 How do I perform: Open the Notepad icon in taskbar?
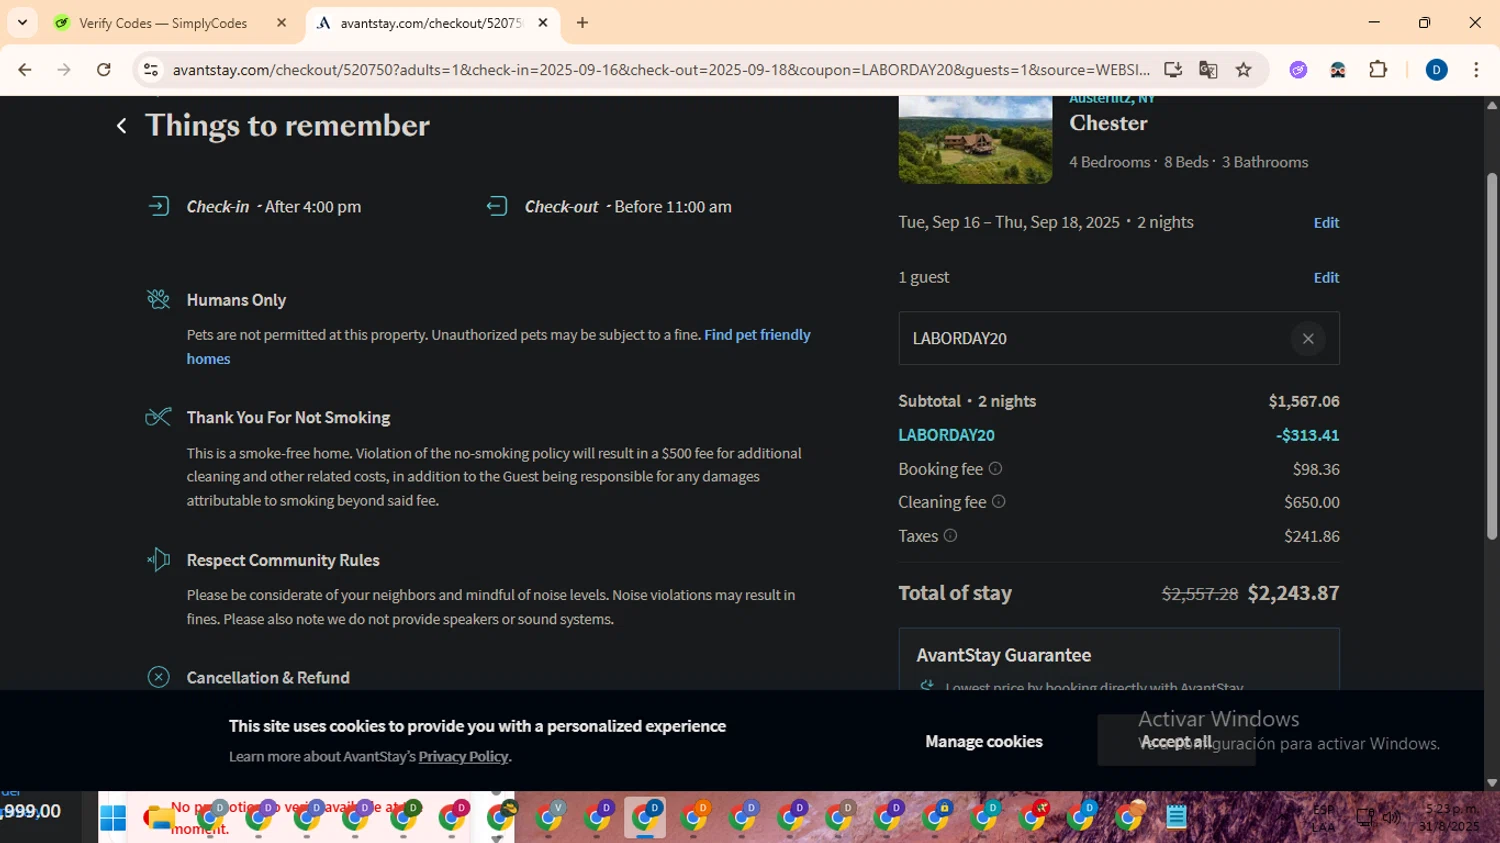pyautogui.click(x=1176, y=817)
